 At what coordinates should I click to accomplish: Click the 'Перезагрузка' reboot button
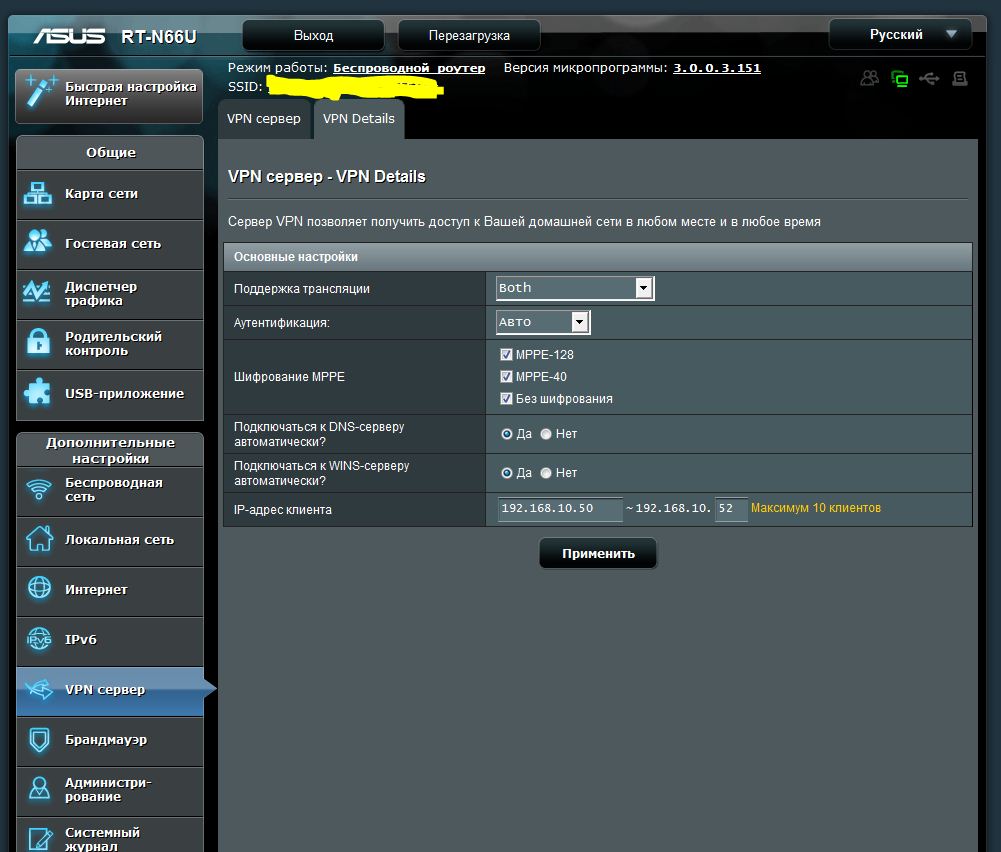pyautogui.click(x=469, y=36)
